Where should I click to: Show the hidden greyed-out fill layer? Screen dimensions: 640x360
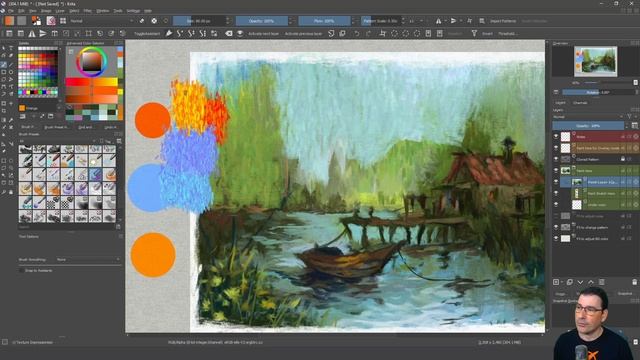(x=556, y=216)
